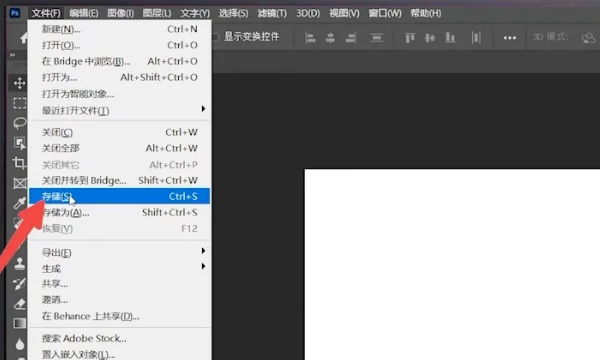600x360 pixels.
Task: Select the Gradient tool
Action: [20, 324]
